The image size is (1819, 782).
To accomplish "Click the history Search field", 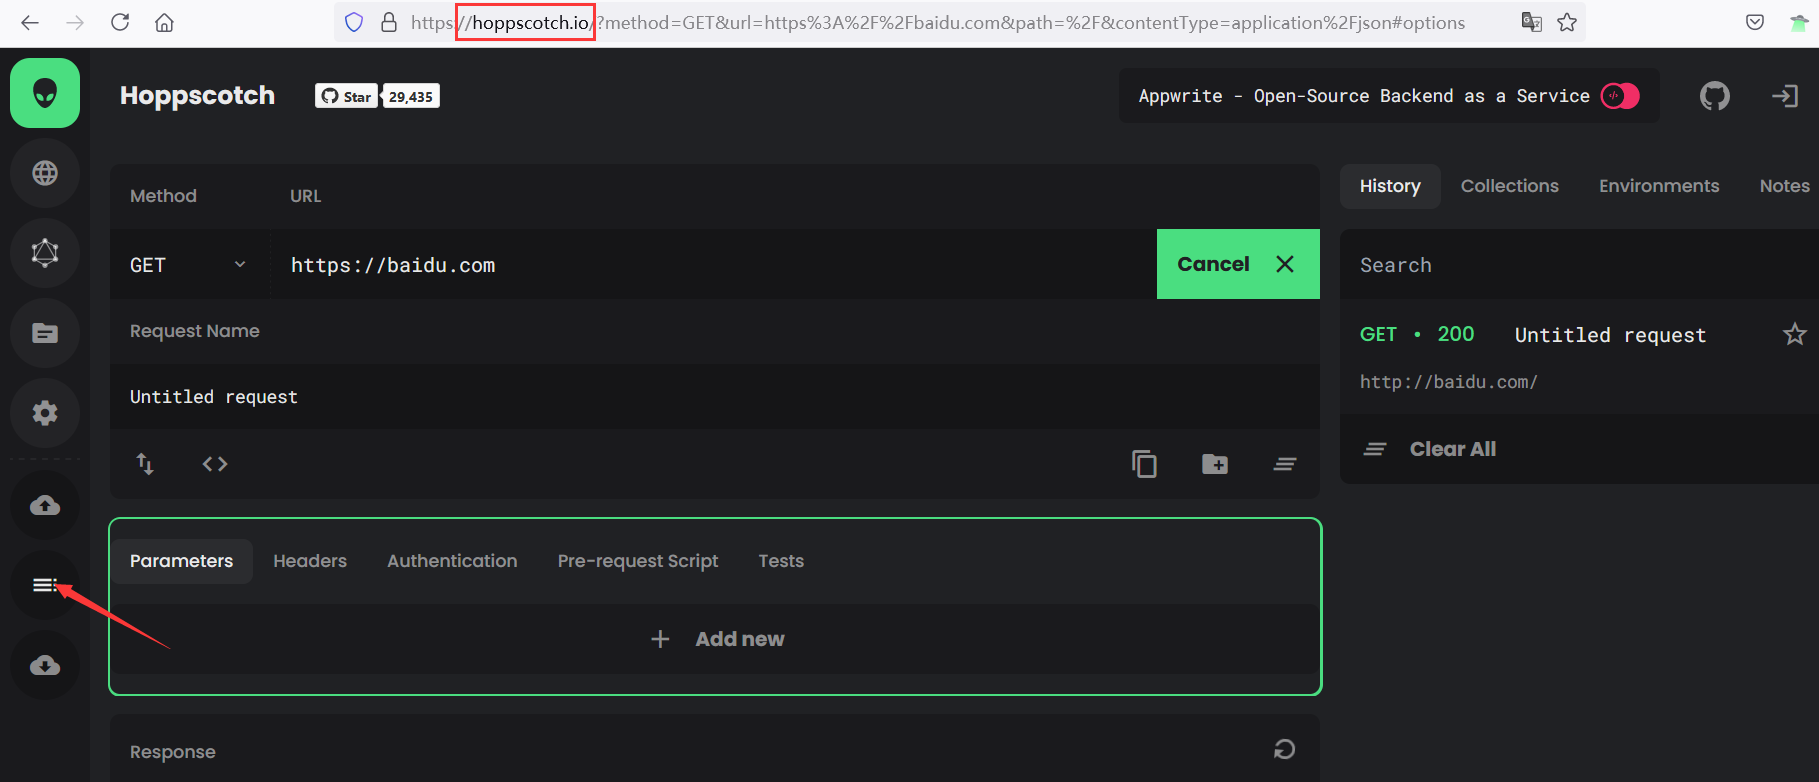I will click(1579, 265).
